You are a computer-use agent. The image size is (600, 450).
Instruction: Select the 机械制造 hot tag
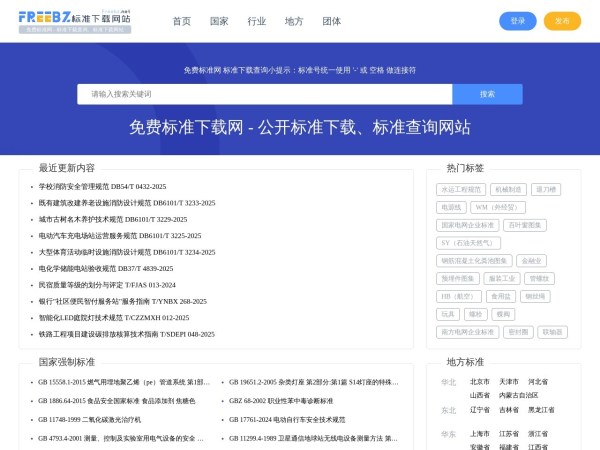pos(508,189)
